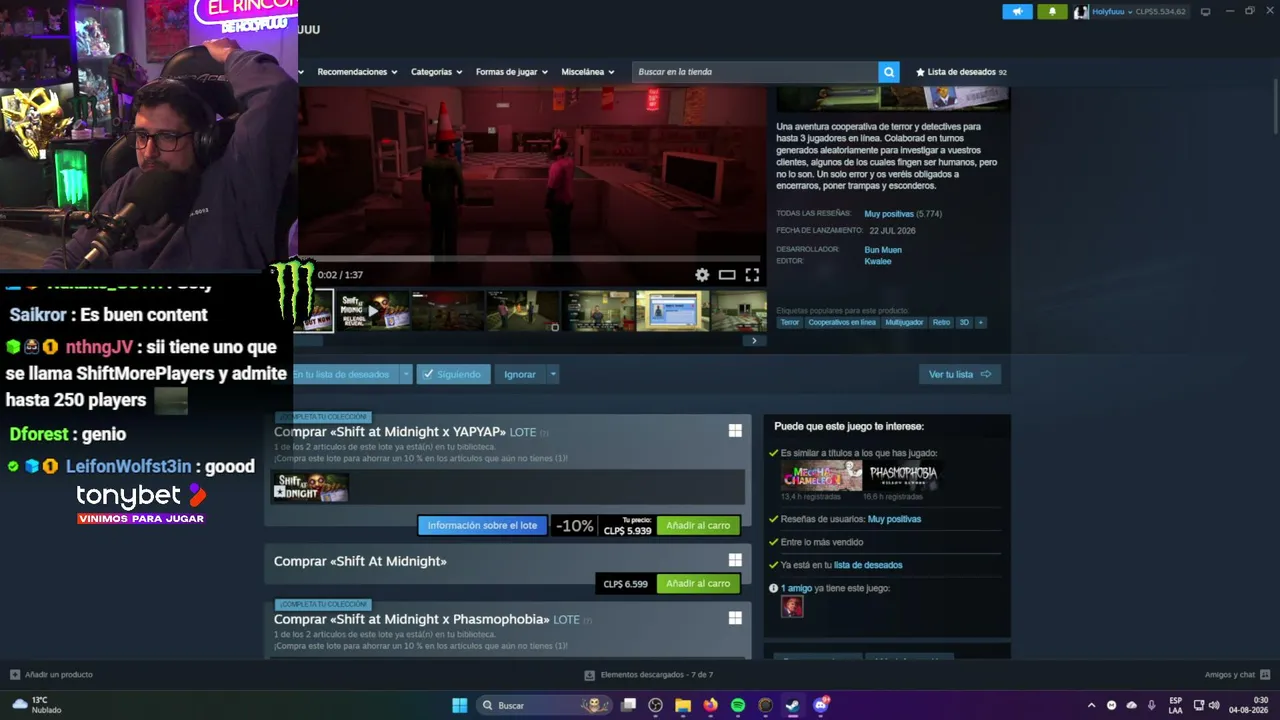
Task: Show hidden system tray icons
Action: (x=1091, y=705)
